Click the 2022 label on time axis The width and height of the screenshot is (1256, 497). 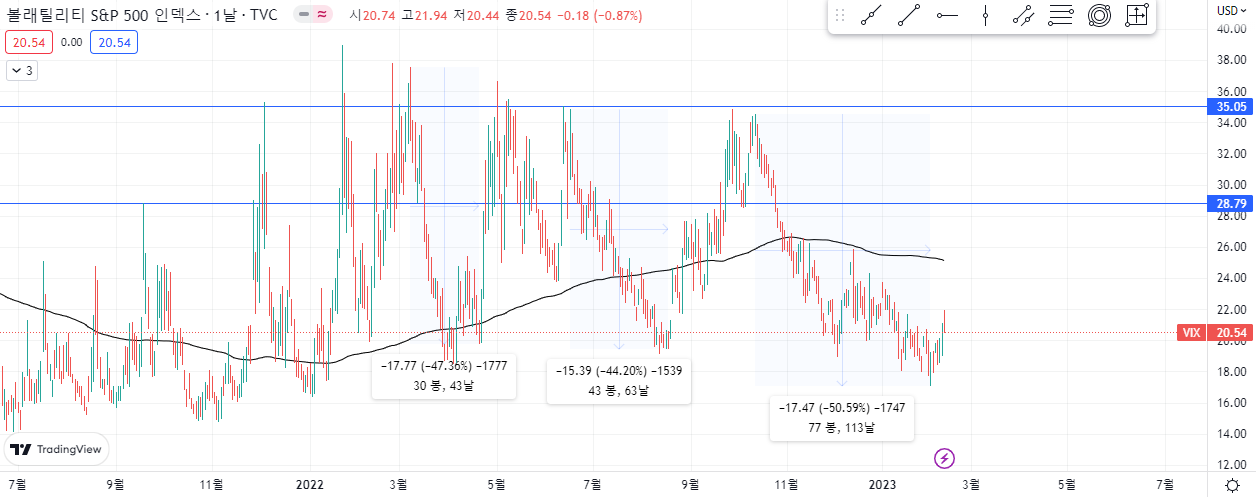(311, 485)
